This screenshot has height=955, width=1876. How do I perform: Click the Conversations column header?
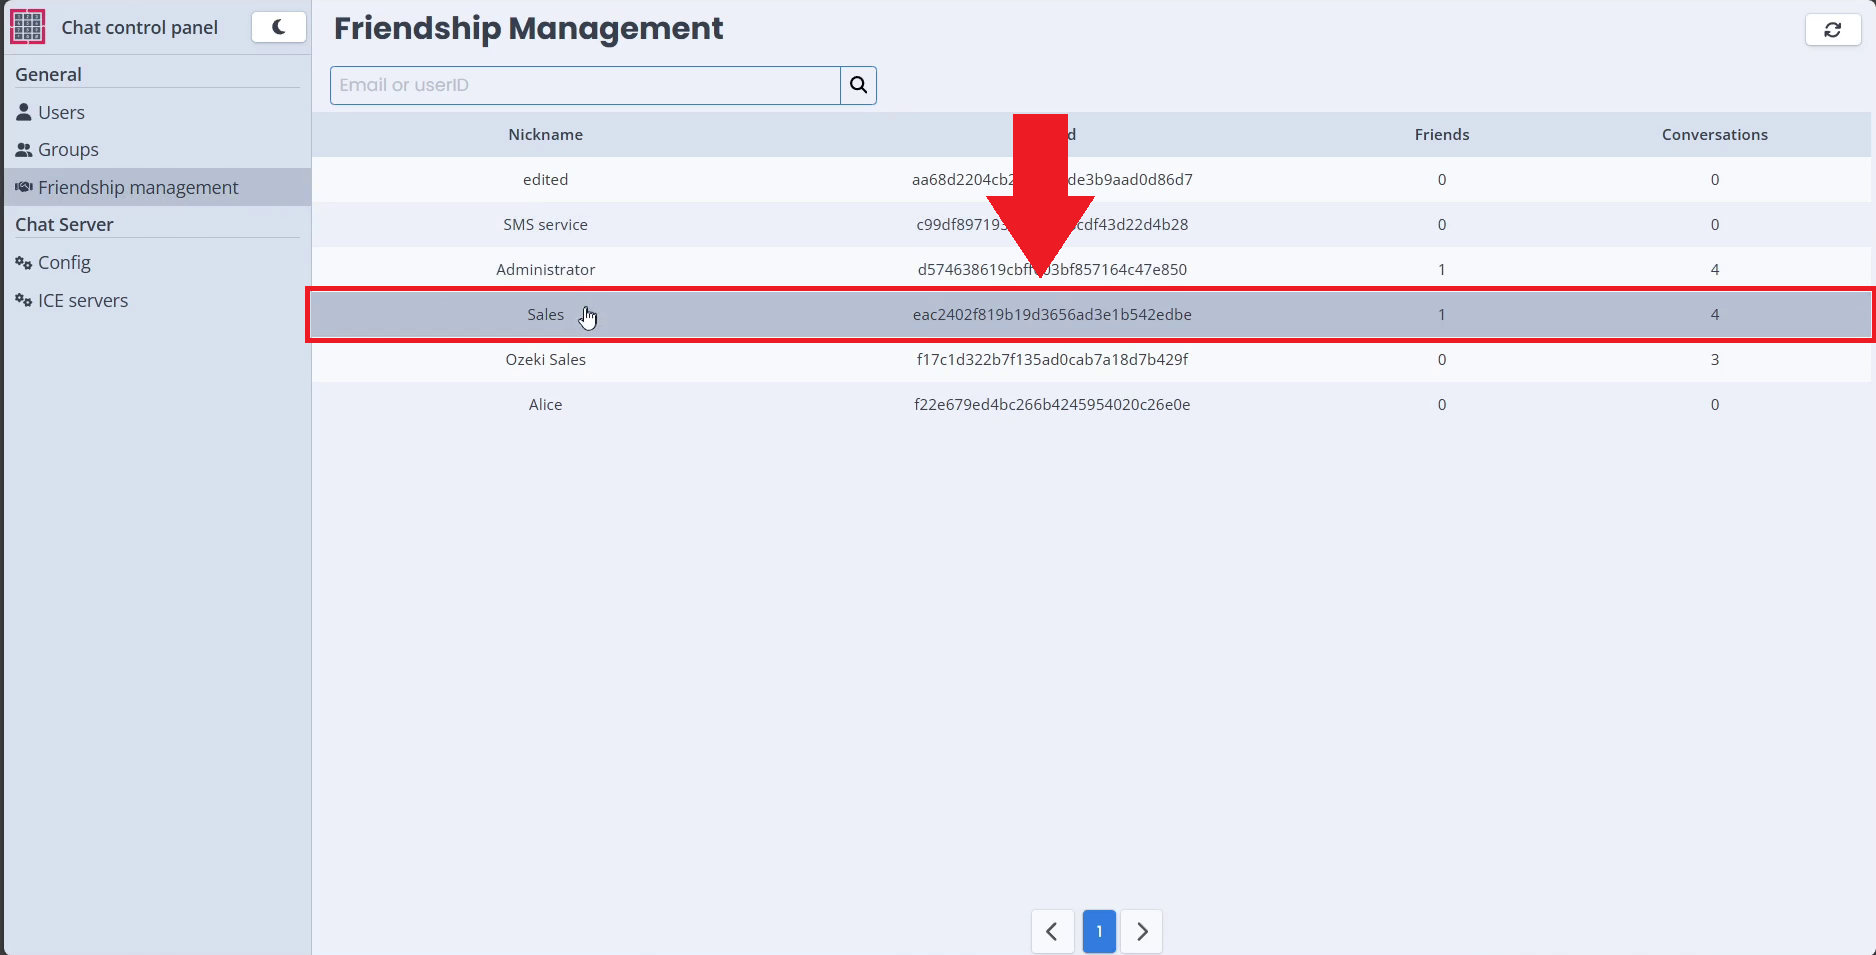pos(1714,135)
